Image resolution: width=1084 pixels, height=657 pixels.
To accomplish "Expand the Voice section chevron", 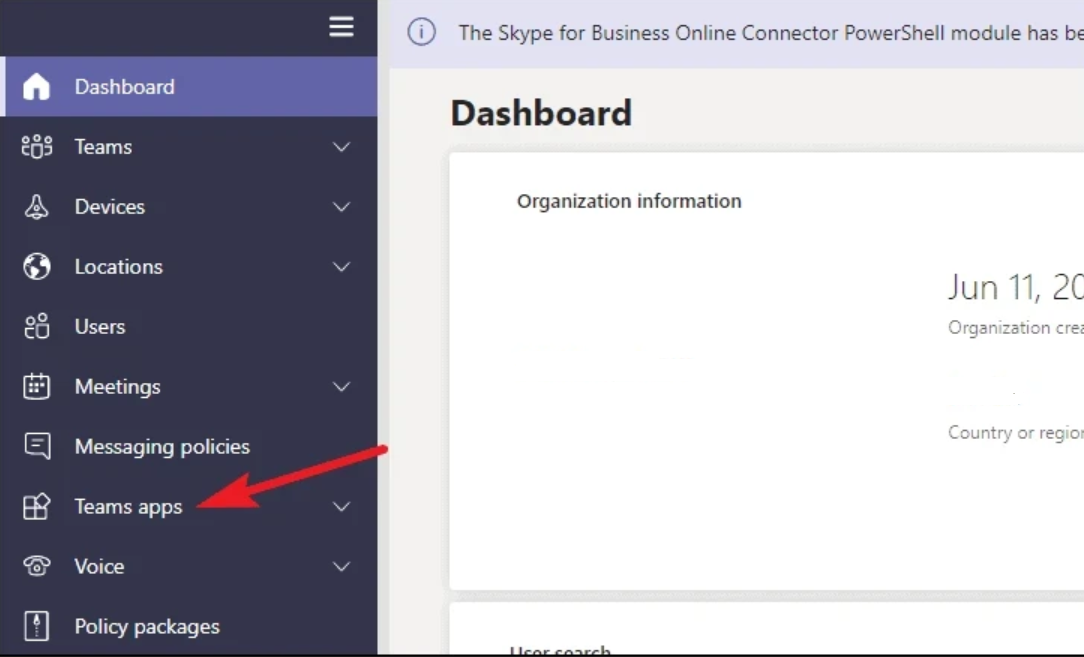I will point(341,567).
